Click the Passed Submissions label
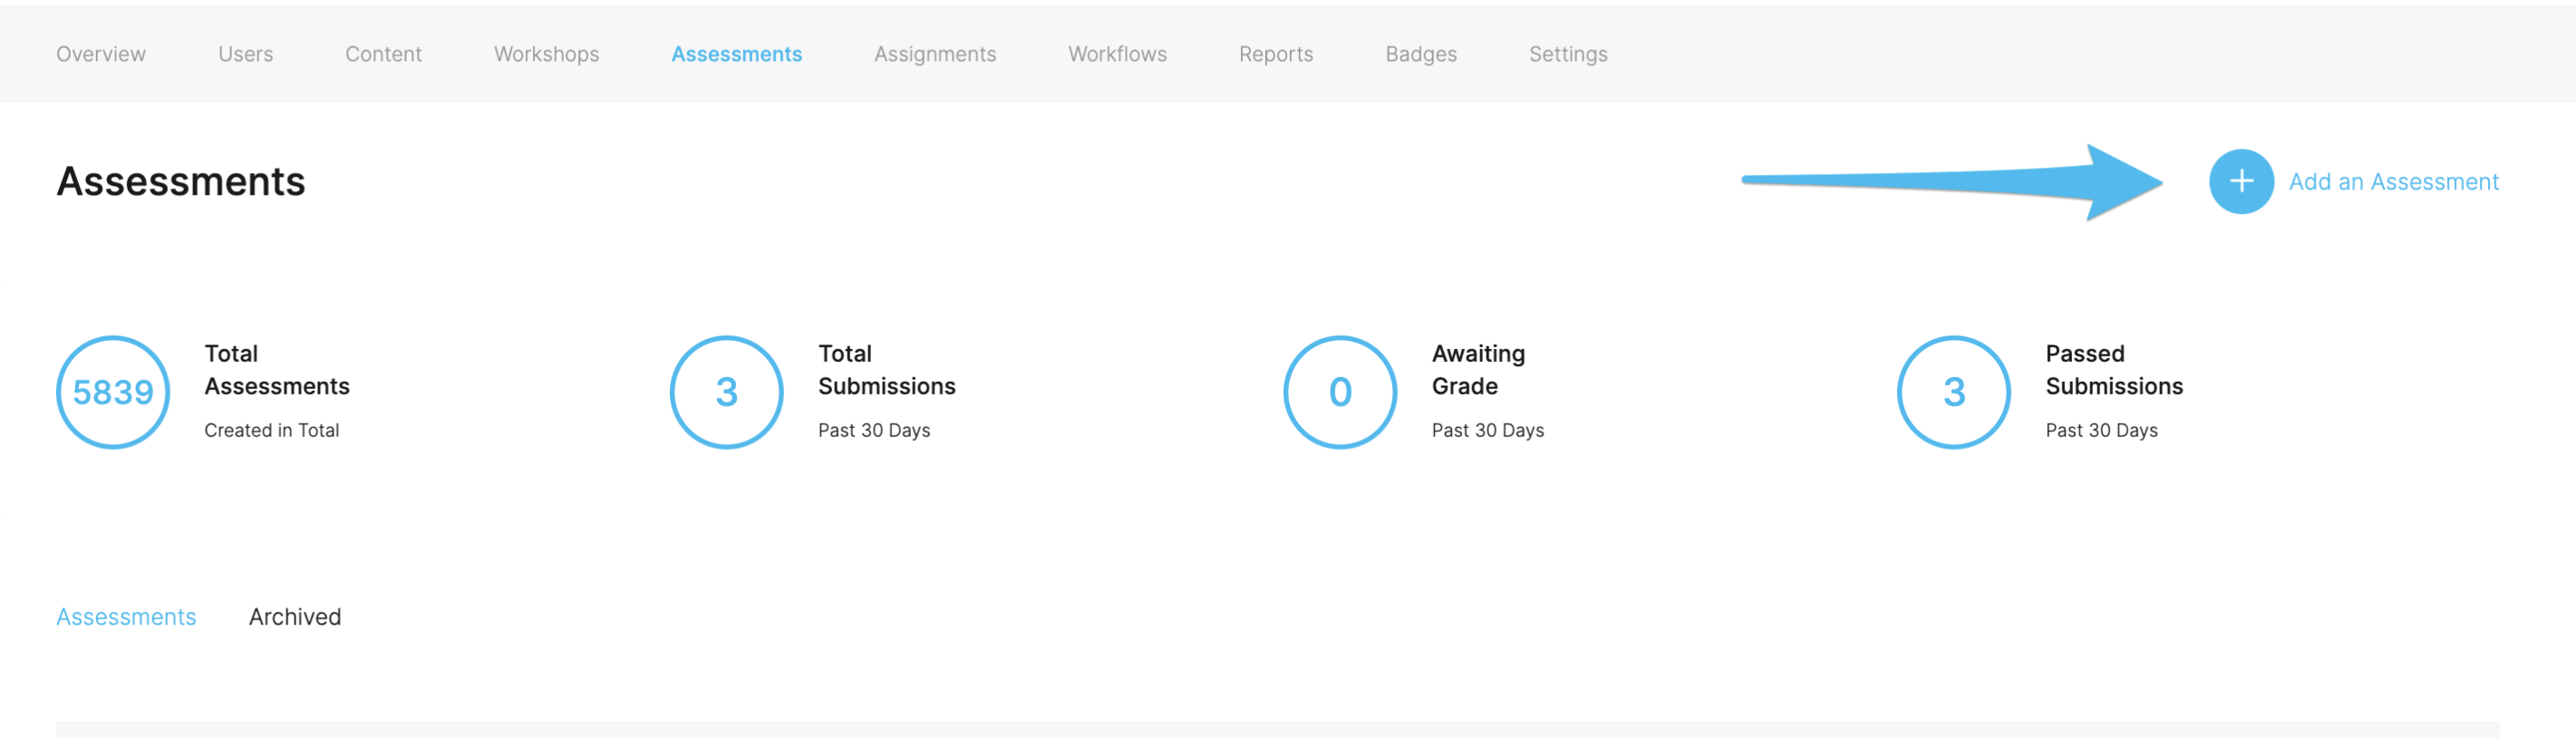 point(2114,370)
